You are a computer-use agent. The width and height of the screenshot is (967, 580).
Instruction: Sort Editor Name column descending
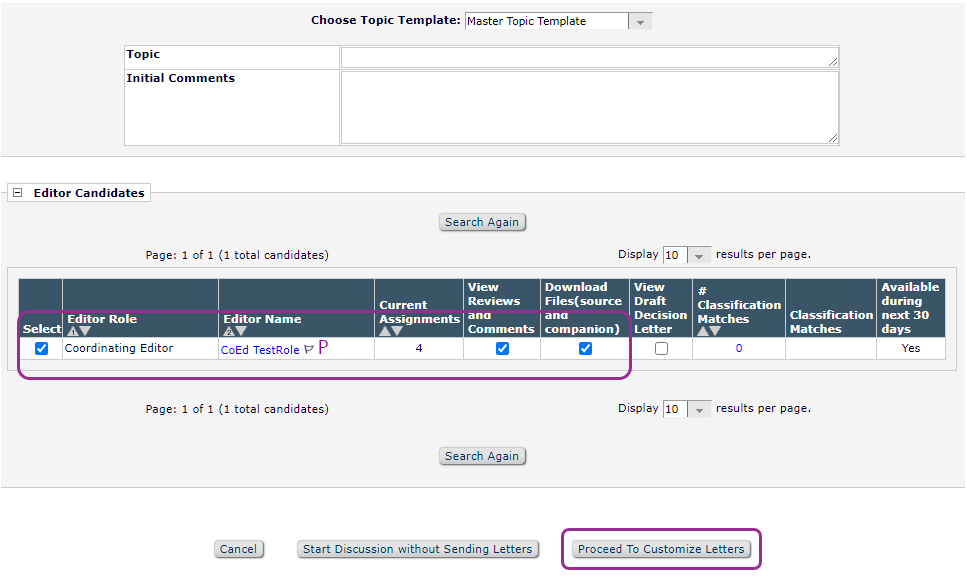coord(241,331)
